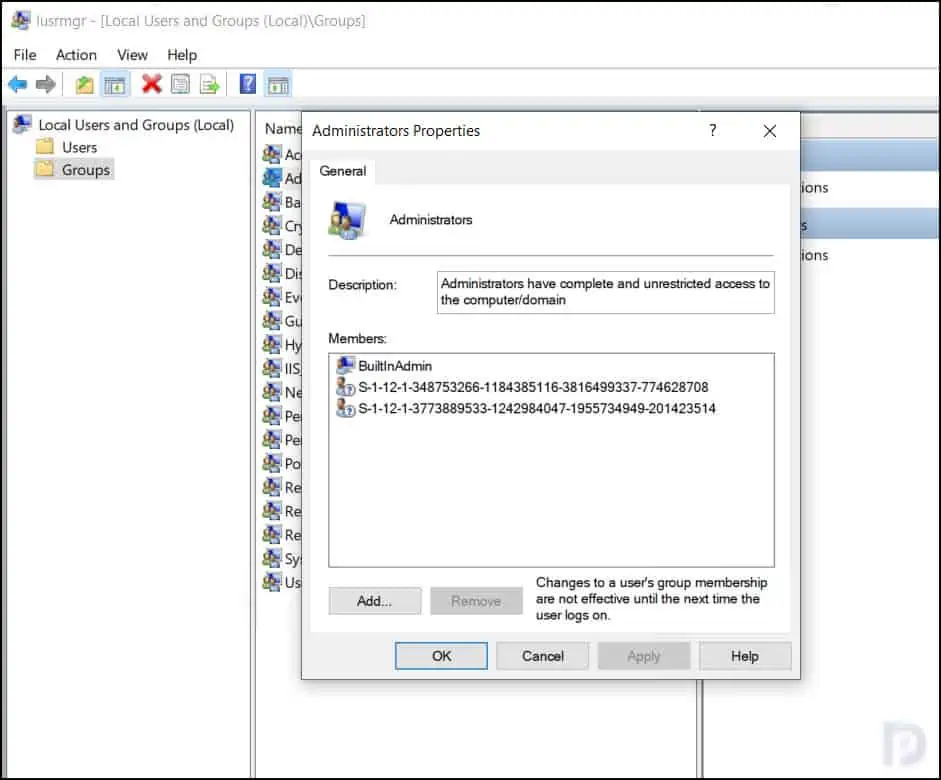Screen dimensions: 941x780
Task: Click the Export List toolbar icon
Action: pos(209,85)
